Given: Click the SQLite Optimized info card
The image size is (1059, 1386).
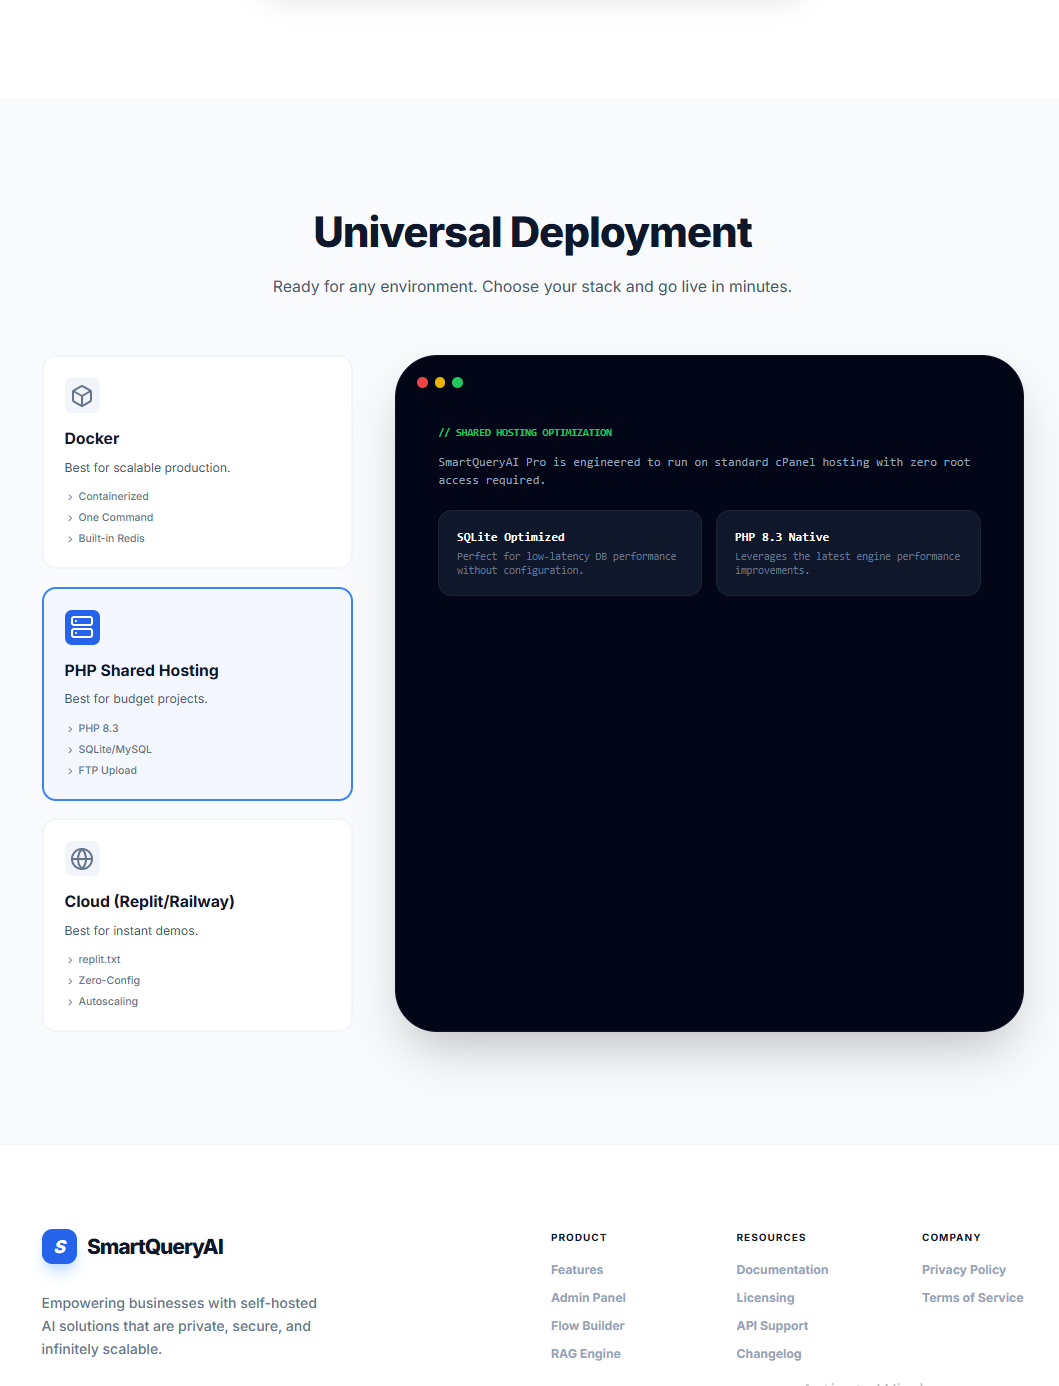Looking at the screenshot, I should click(x=569, y=553).
